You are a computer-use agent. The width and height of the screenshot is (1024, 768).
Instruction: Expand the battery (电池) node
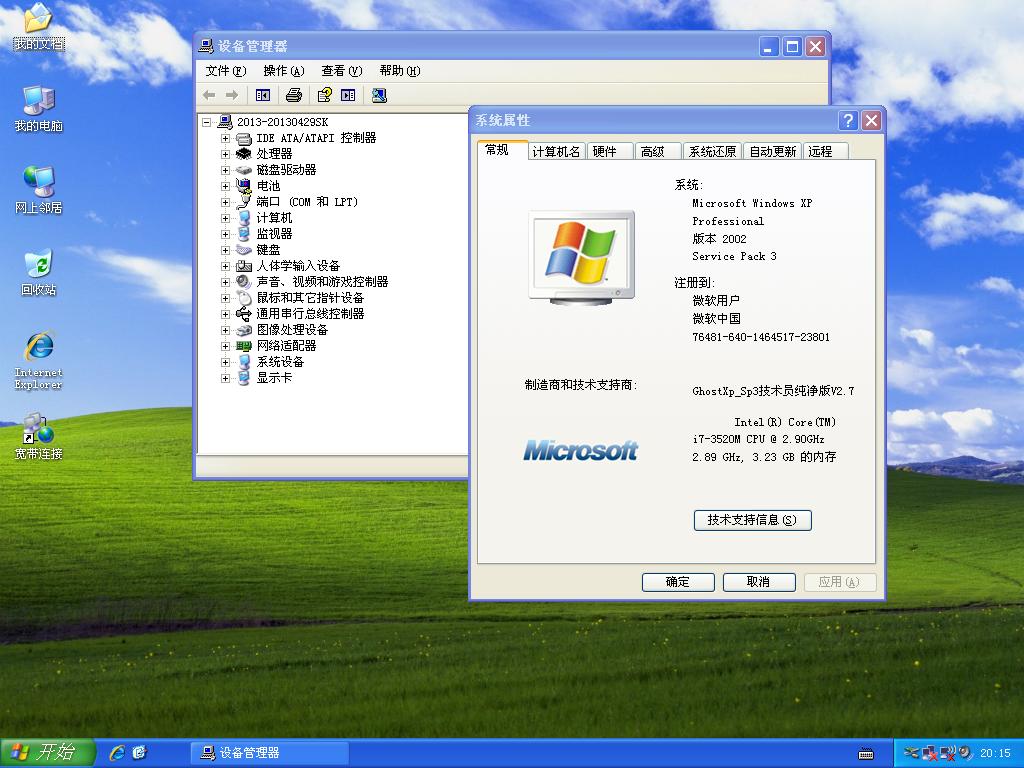225,186
